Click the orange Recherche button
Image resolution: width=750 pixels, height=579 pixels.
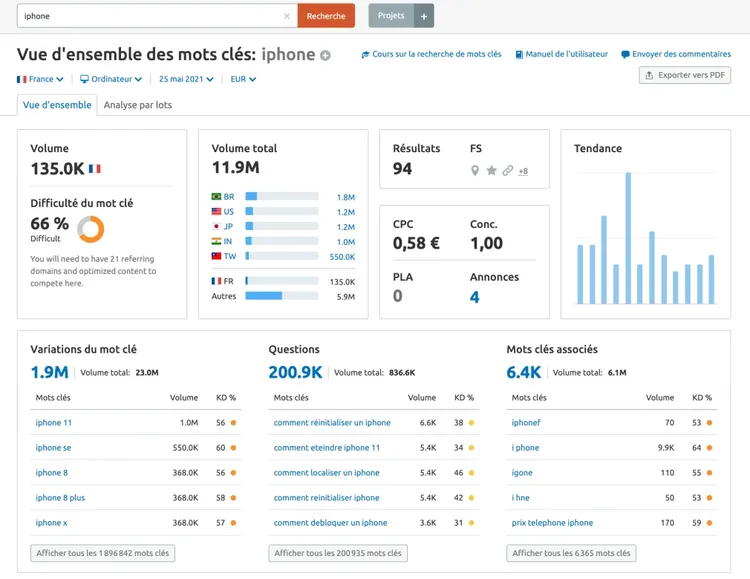(326, 16)
